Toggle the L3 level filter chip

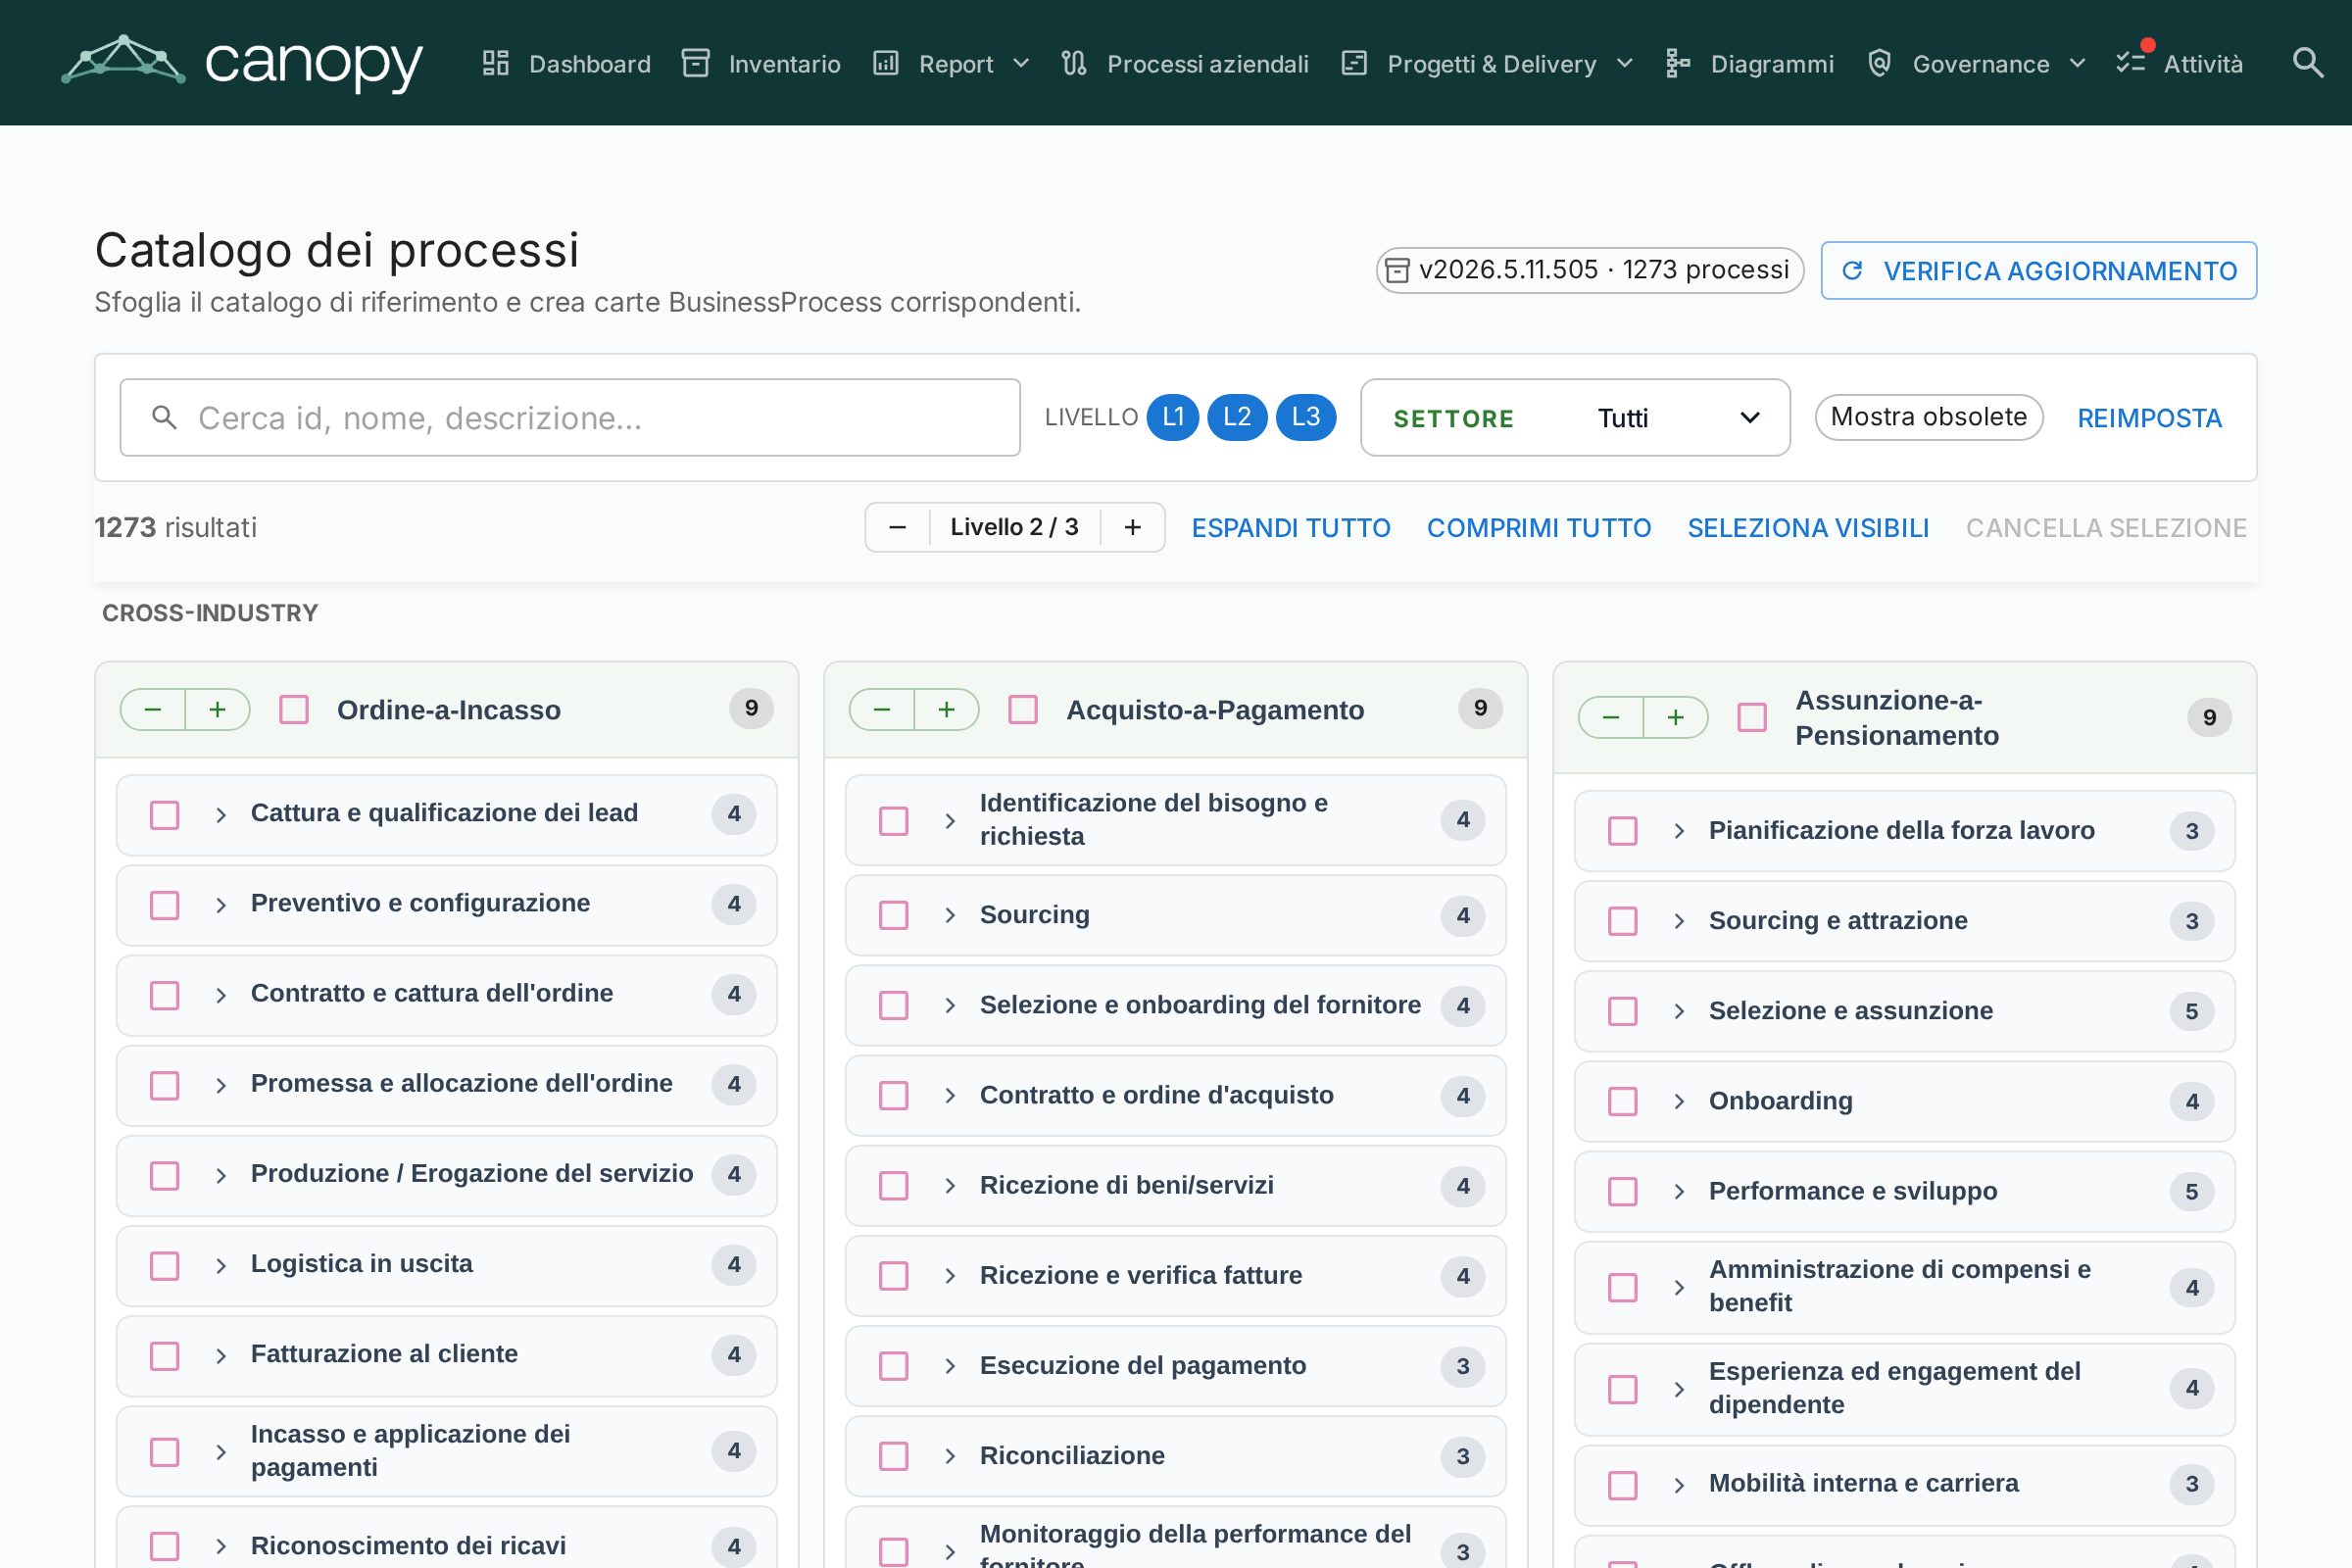pos(1306,417)
